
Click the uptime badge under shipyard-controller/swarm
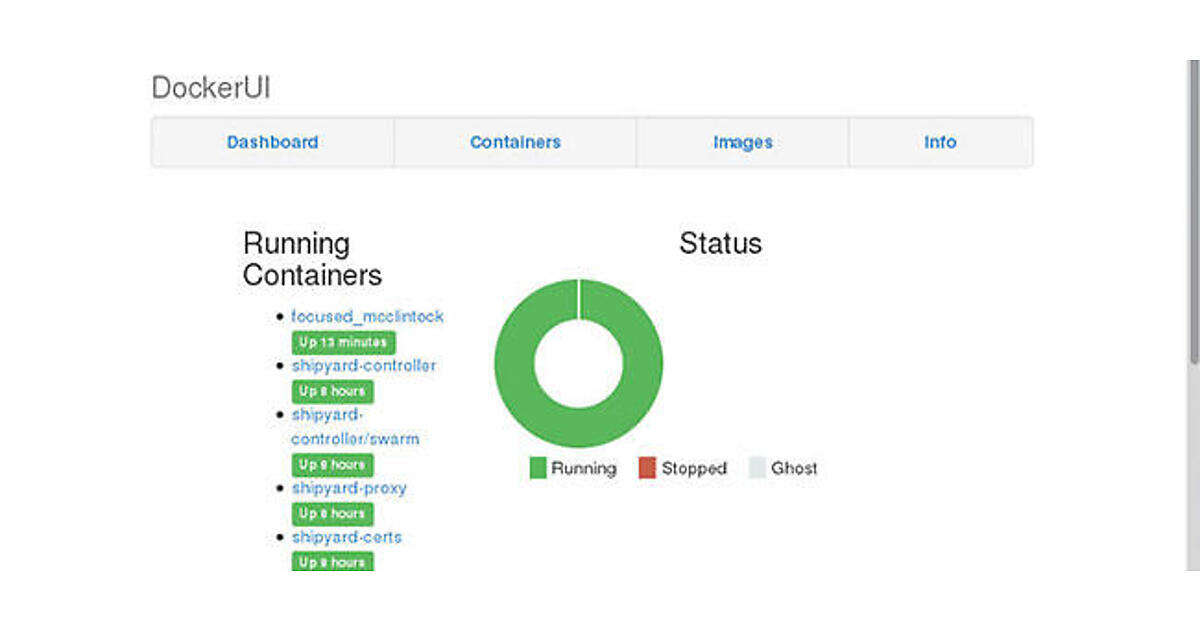point(332,464)
